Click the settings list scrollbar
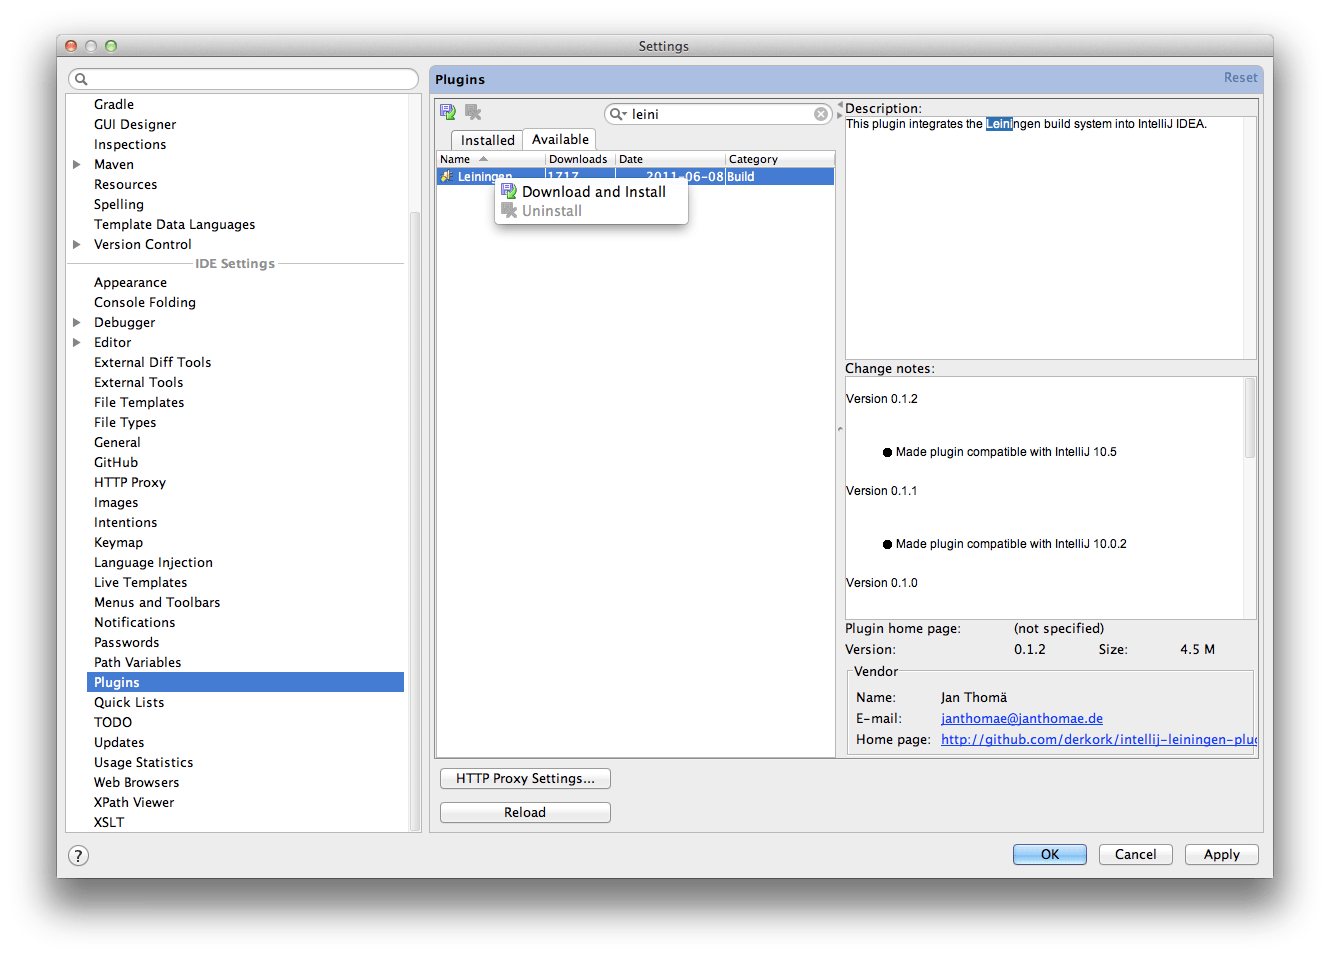The width and height of the screenshot is (1330, 957). (415, 521)
